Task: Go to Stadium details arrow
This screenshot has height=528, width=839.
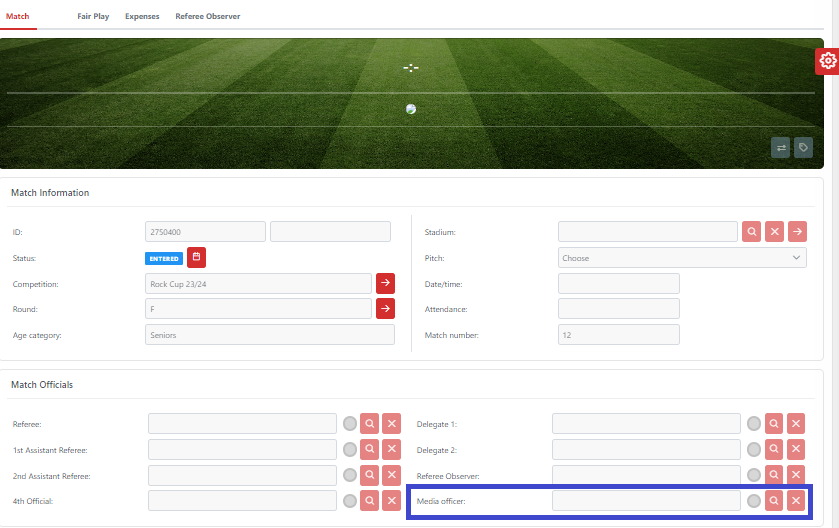Action: (x=797, y=232)
